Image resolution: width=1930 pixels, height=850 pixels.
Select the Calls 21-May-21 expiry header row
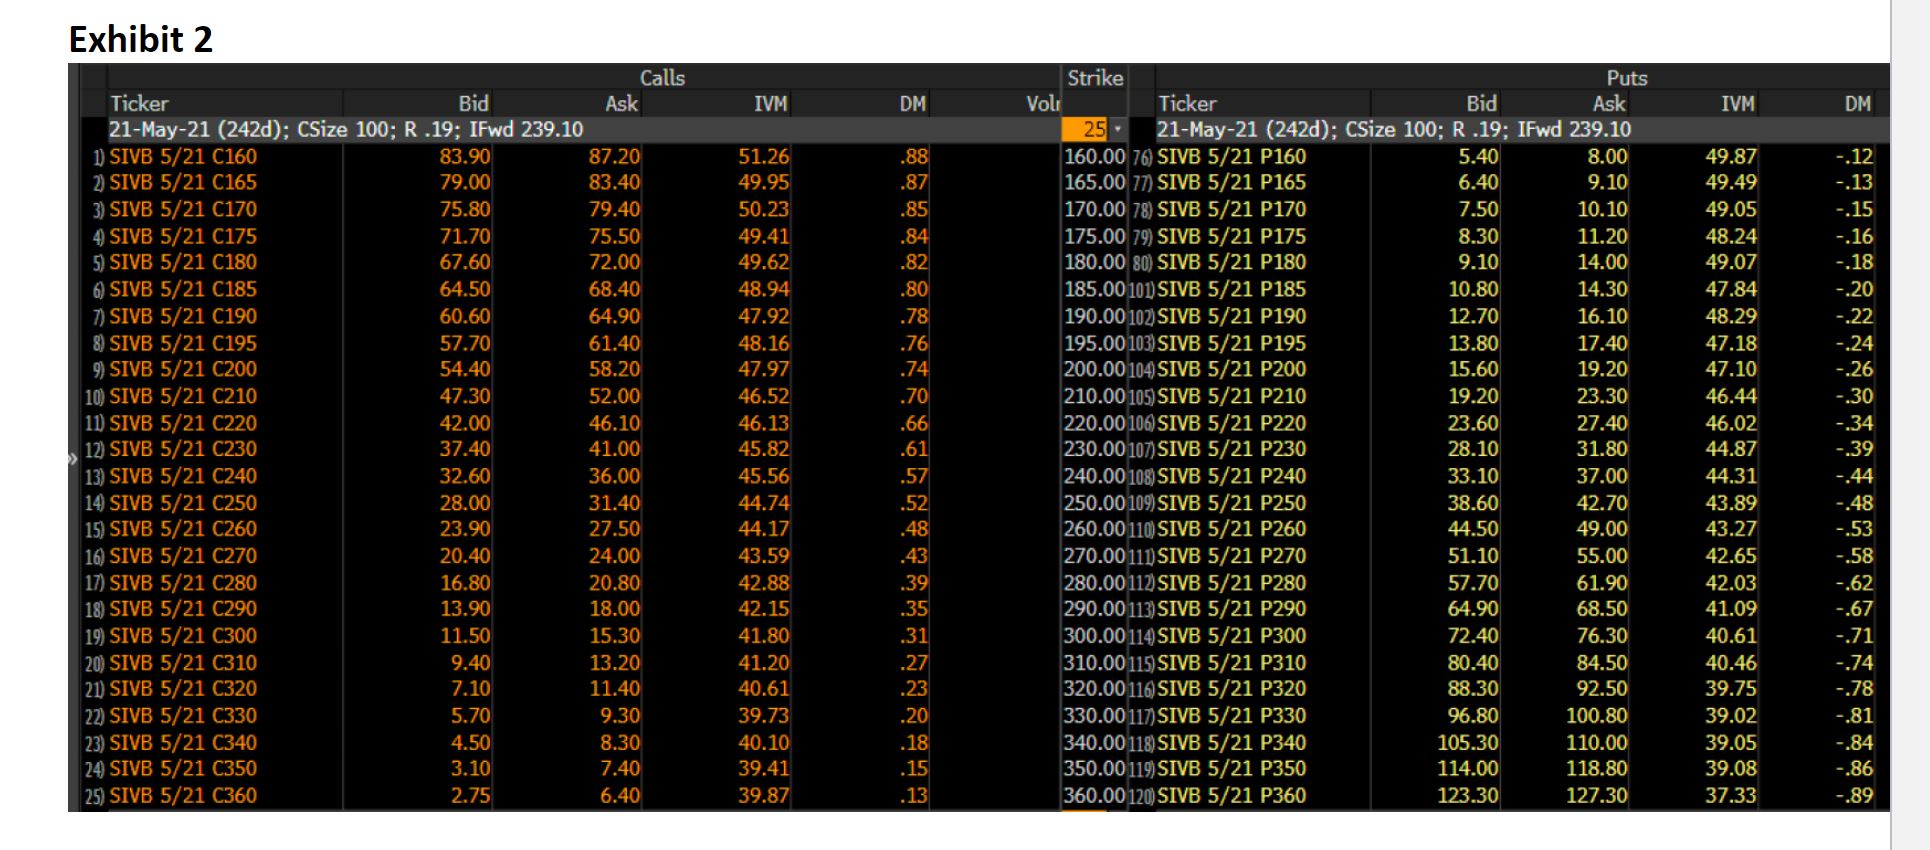click(583, 129)
